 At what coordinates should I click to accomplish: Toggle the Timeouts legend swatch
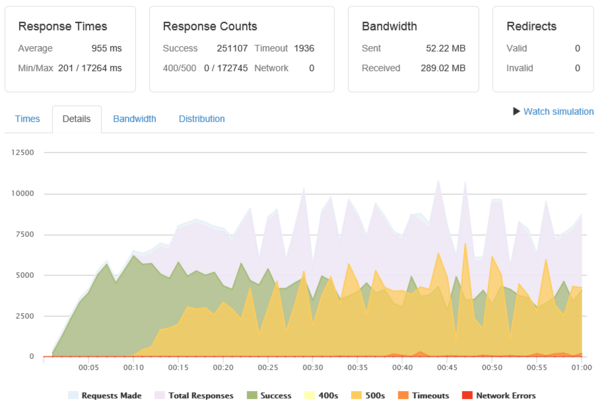[x=403, y=395]
